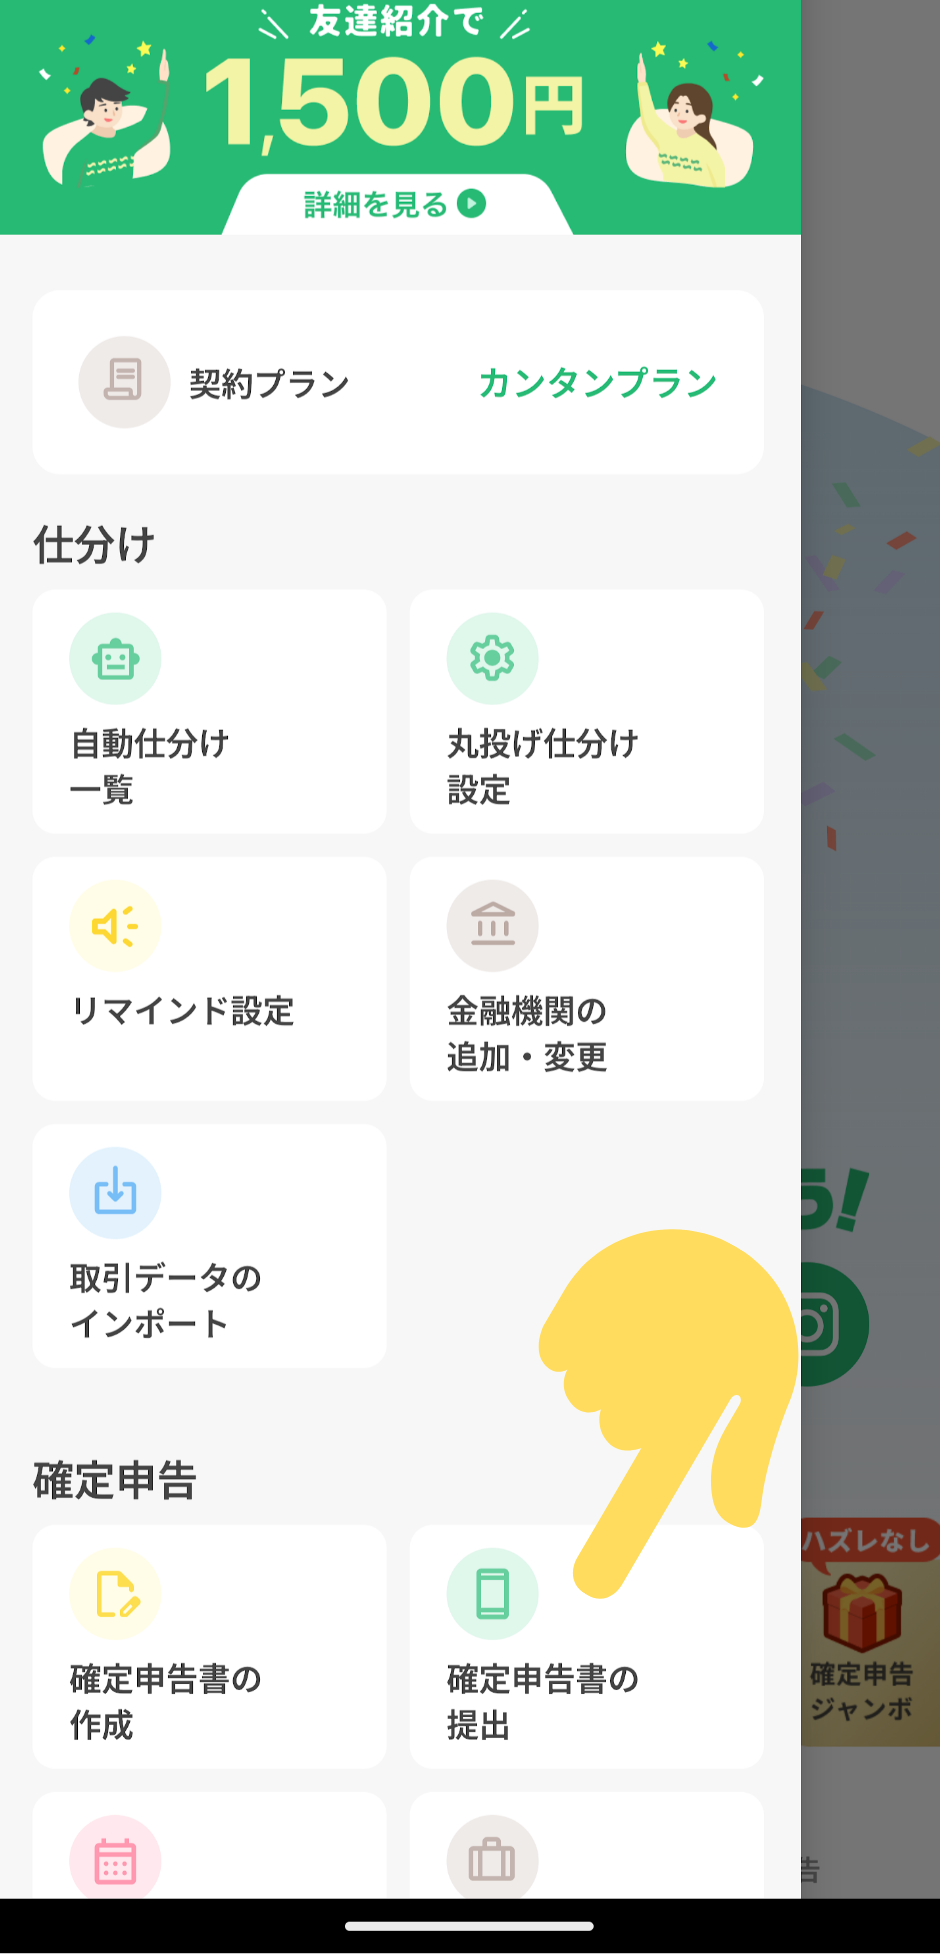Open the カンタンプラン plan link
940x1955 pixels.
click(x=597, y=383)
